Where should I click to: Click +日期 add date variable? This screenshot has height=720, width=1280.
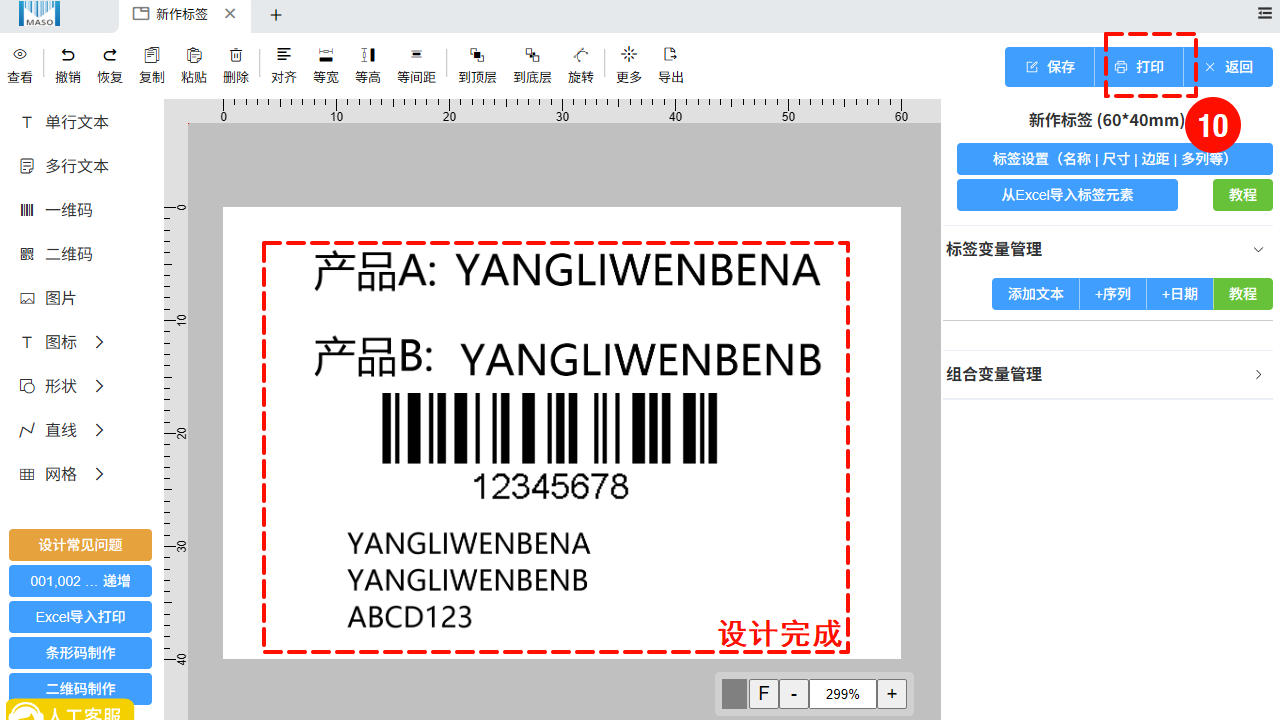1180,294
